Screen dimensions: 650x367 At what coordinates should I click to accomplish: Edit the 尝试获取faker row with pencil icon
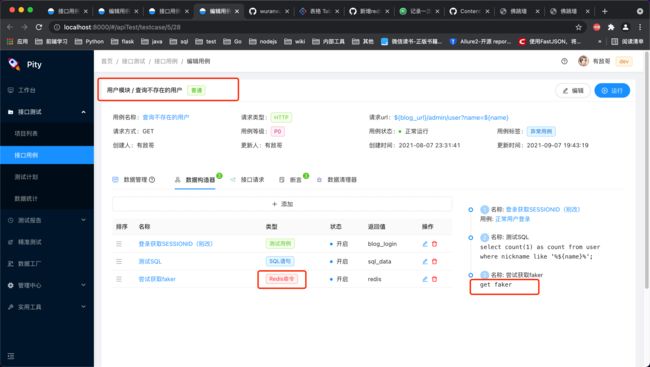pyautogui.click(x=425, y=279)
